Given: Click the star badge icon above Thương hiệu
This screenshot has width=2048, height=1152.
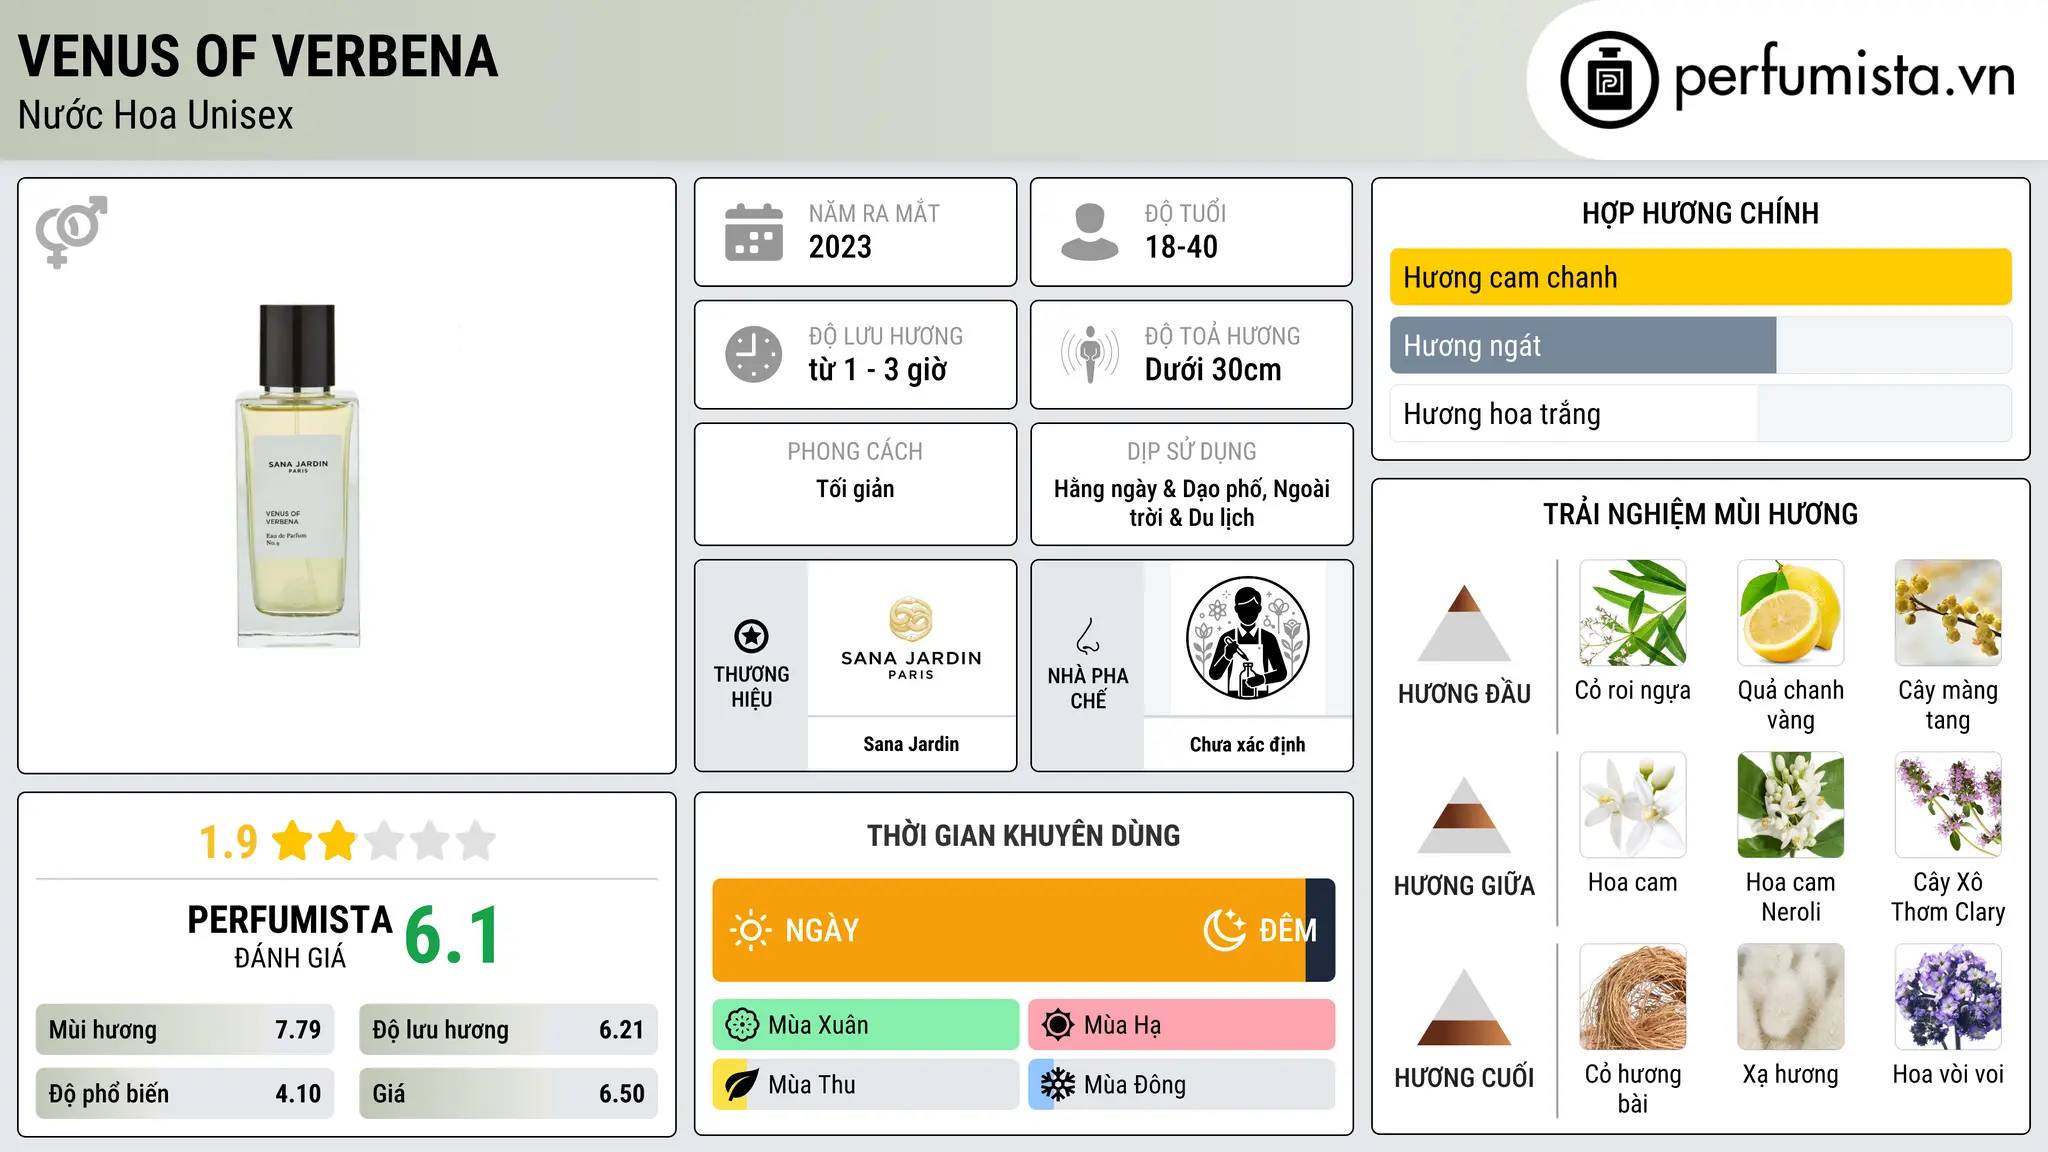Looking at the screenshot, I should (751, 636).
